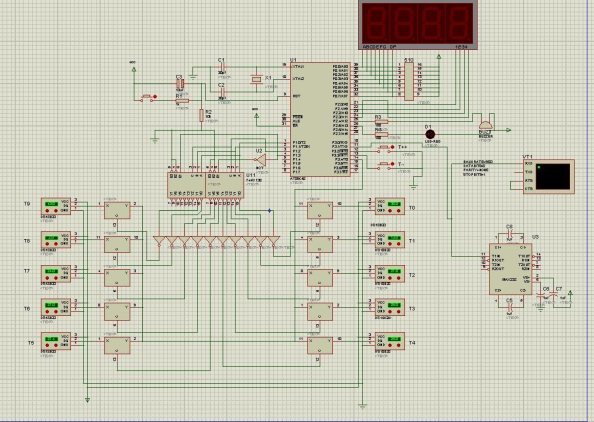The image size is (594, 422).
Task: Select the U2 NOT gate inverter
Action: point(260,159)
